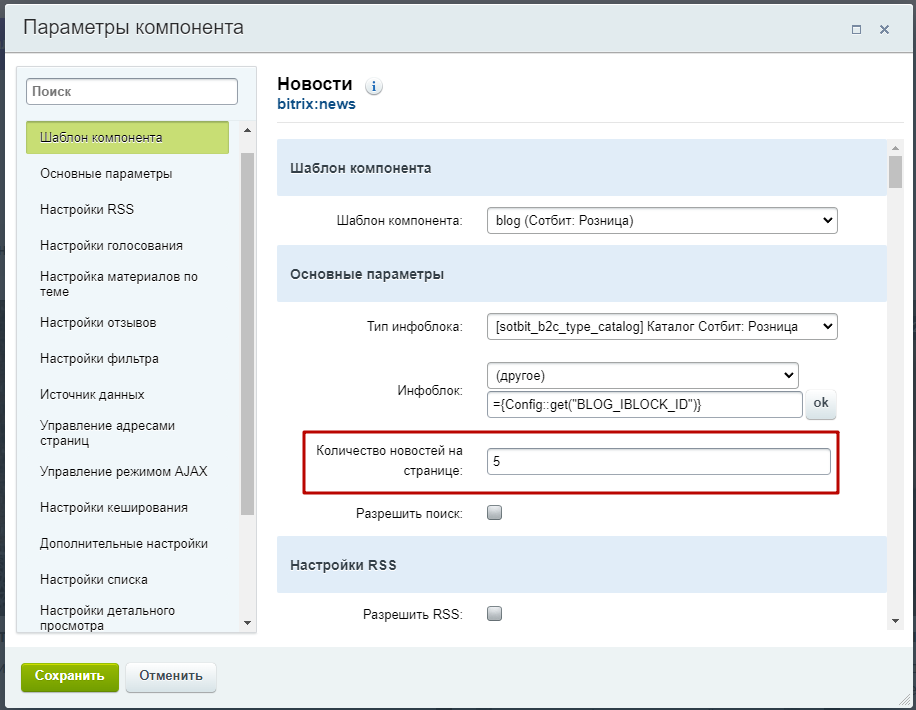This screenshot has height=710, width=916.
Task: Click the Инфоблок code input field
Action: pos(644,405)
